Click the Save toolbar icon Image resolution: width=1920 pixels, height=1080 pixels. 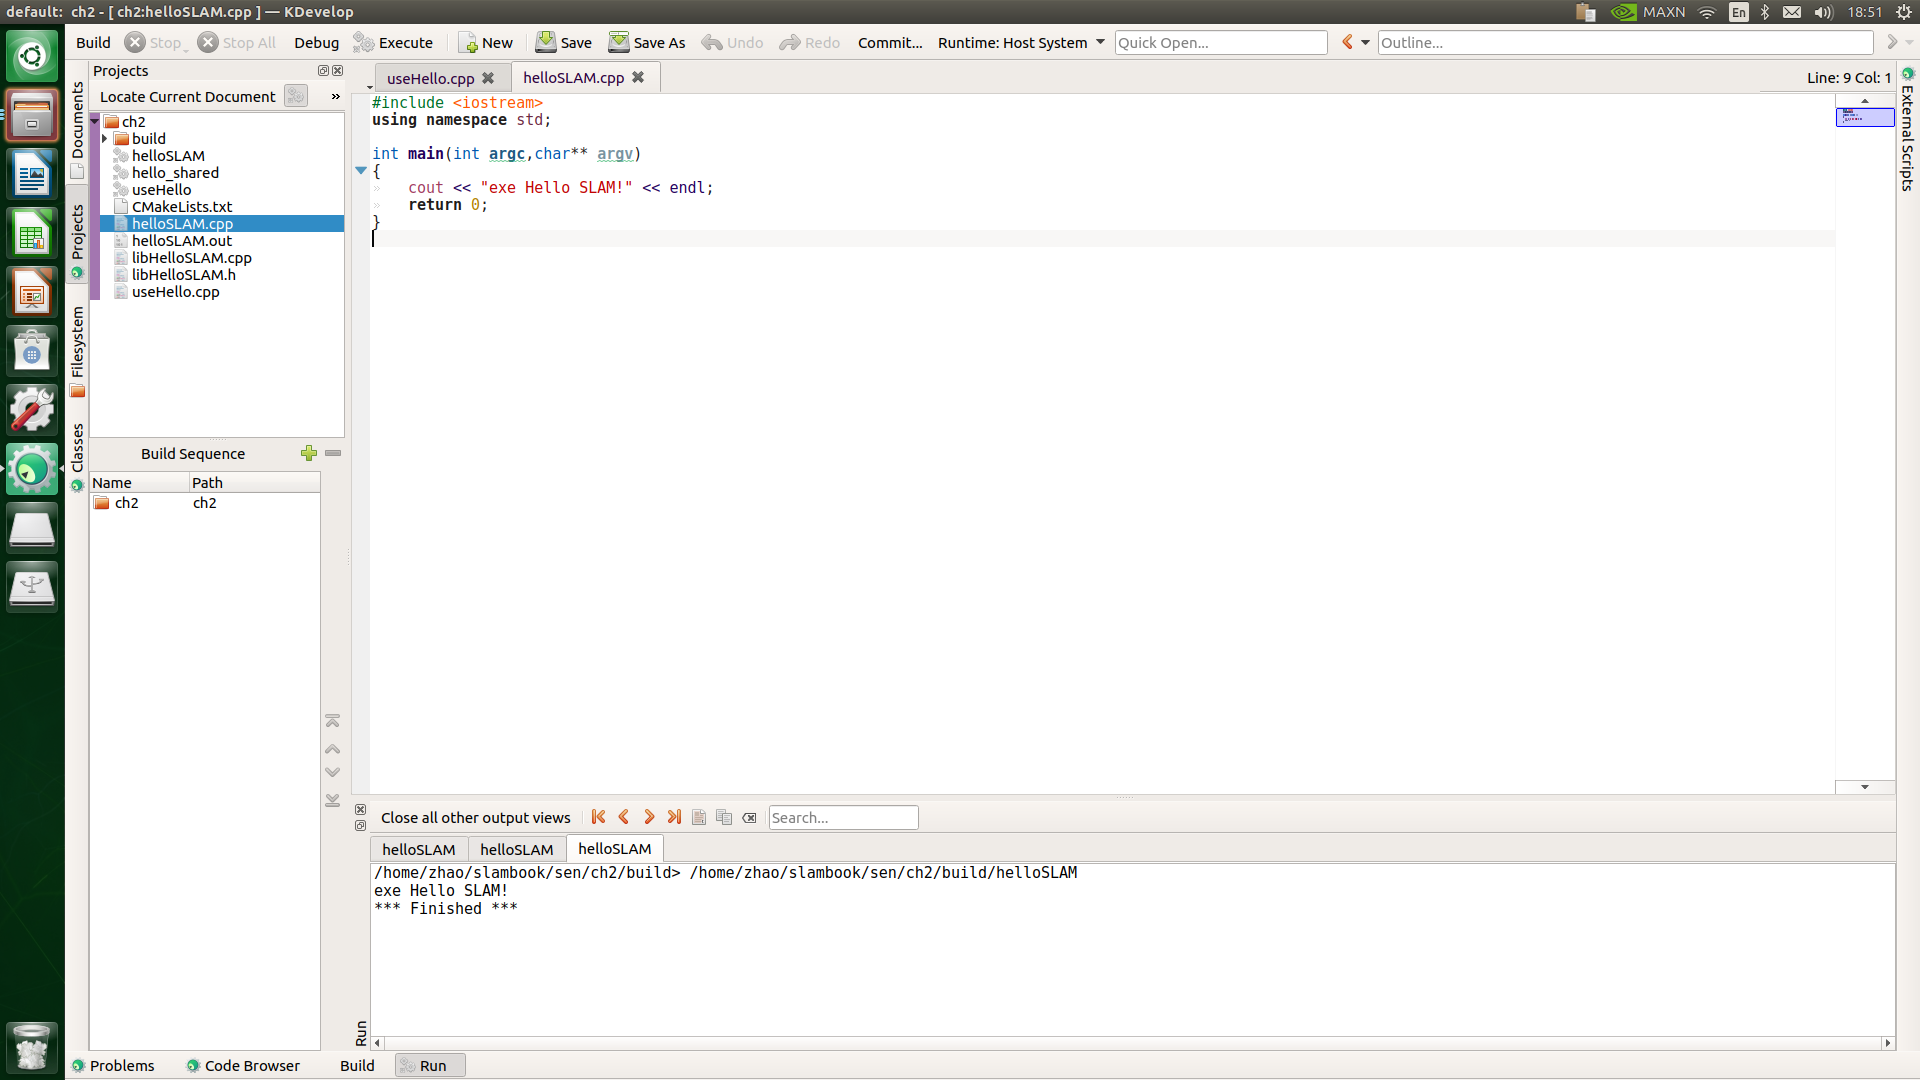coord(546,42)
